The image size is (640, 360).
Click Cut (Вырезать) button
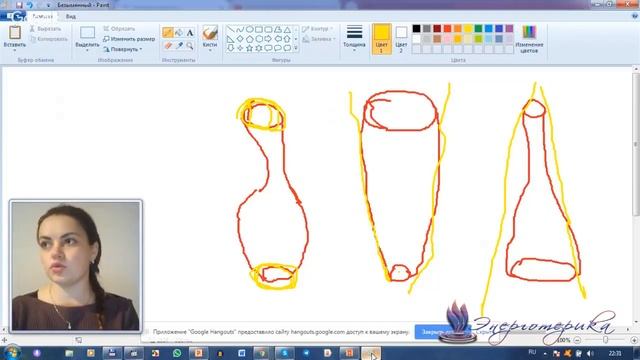[x=45, y=29]
